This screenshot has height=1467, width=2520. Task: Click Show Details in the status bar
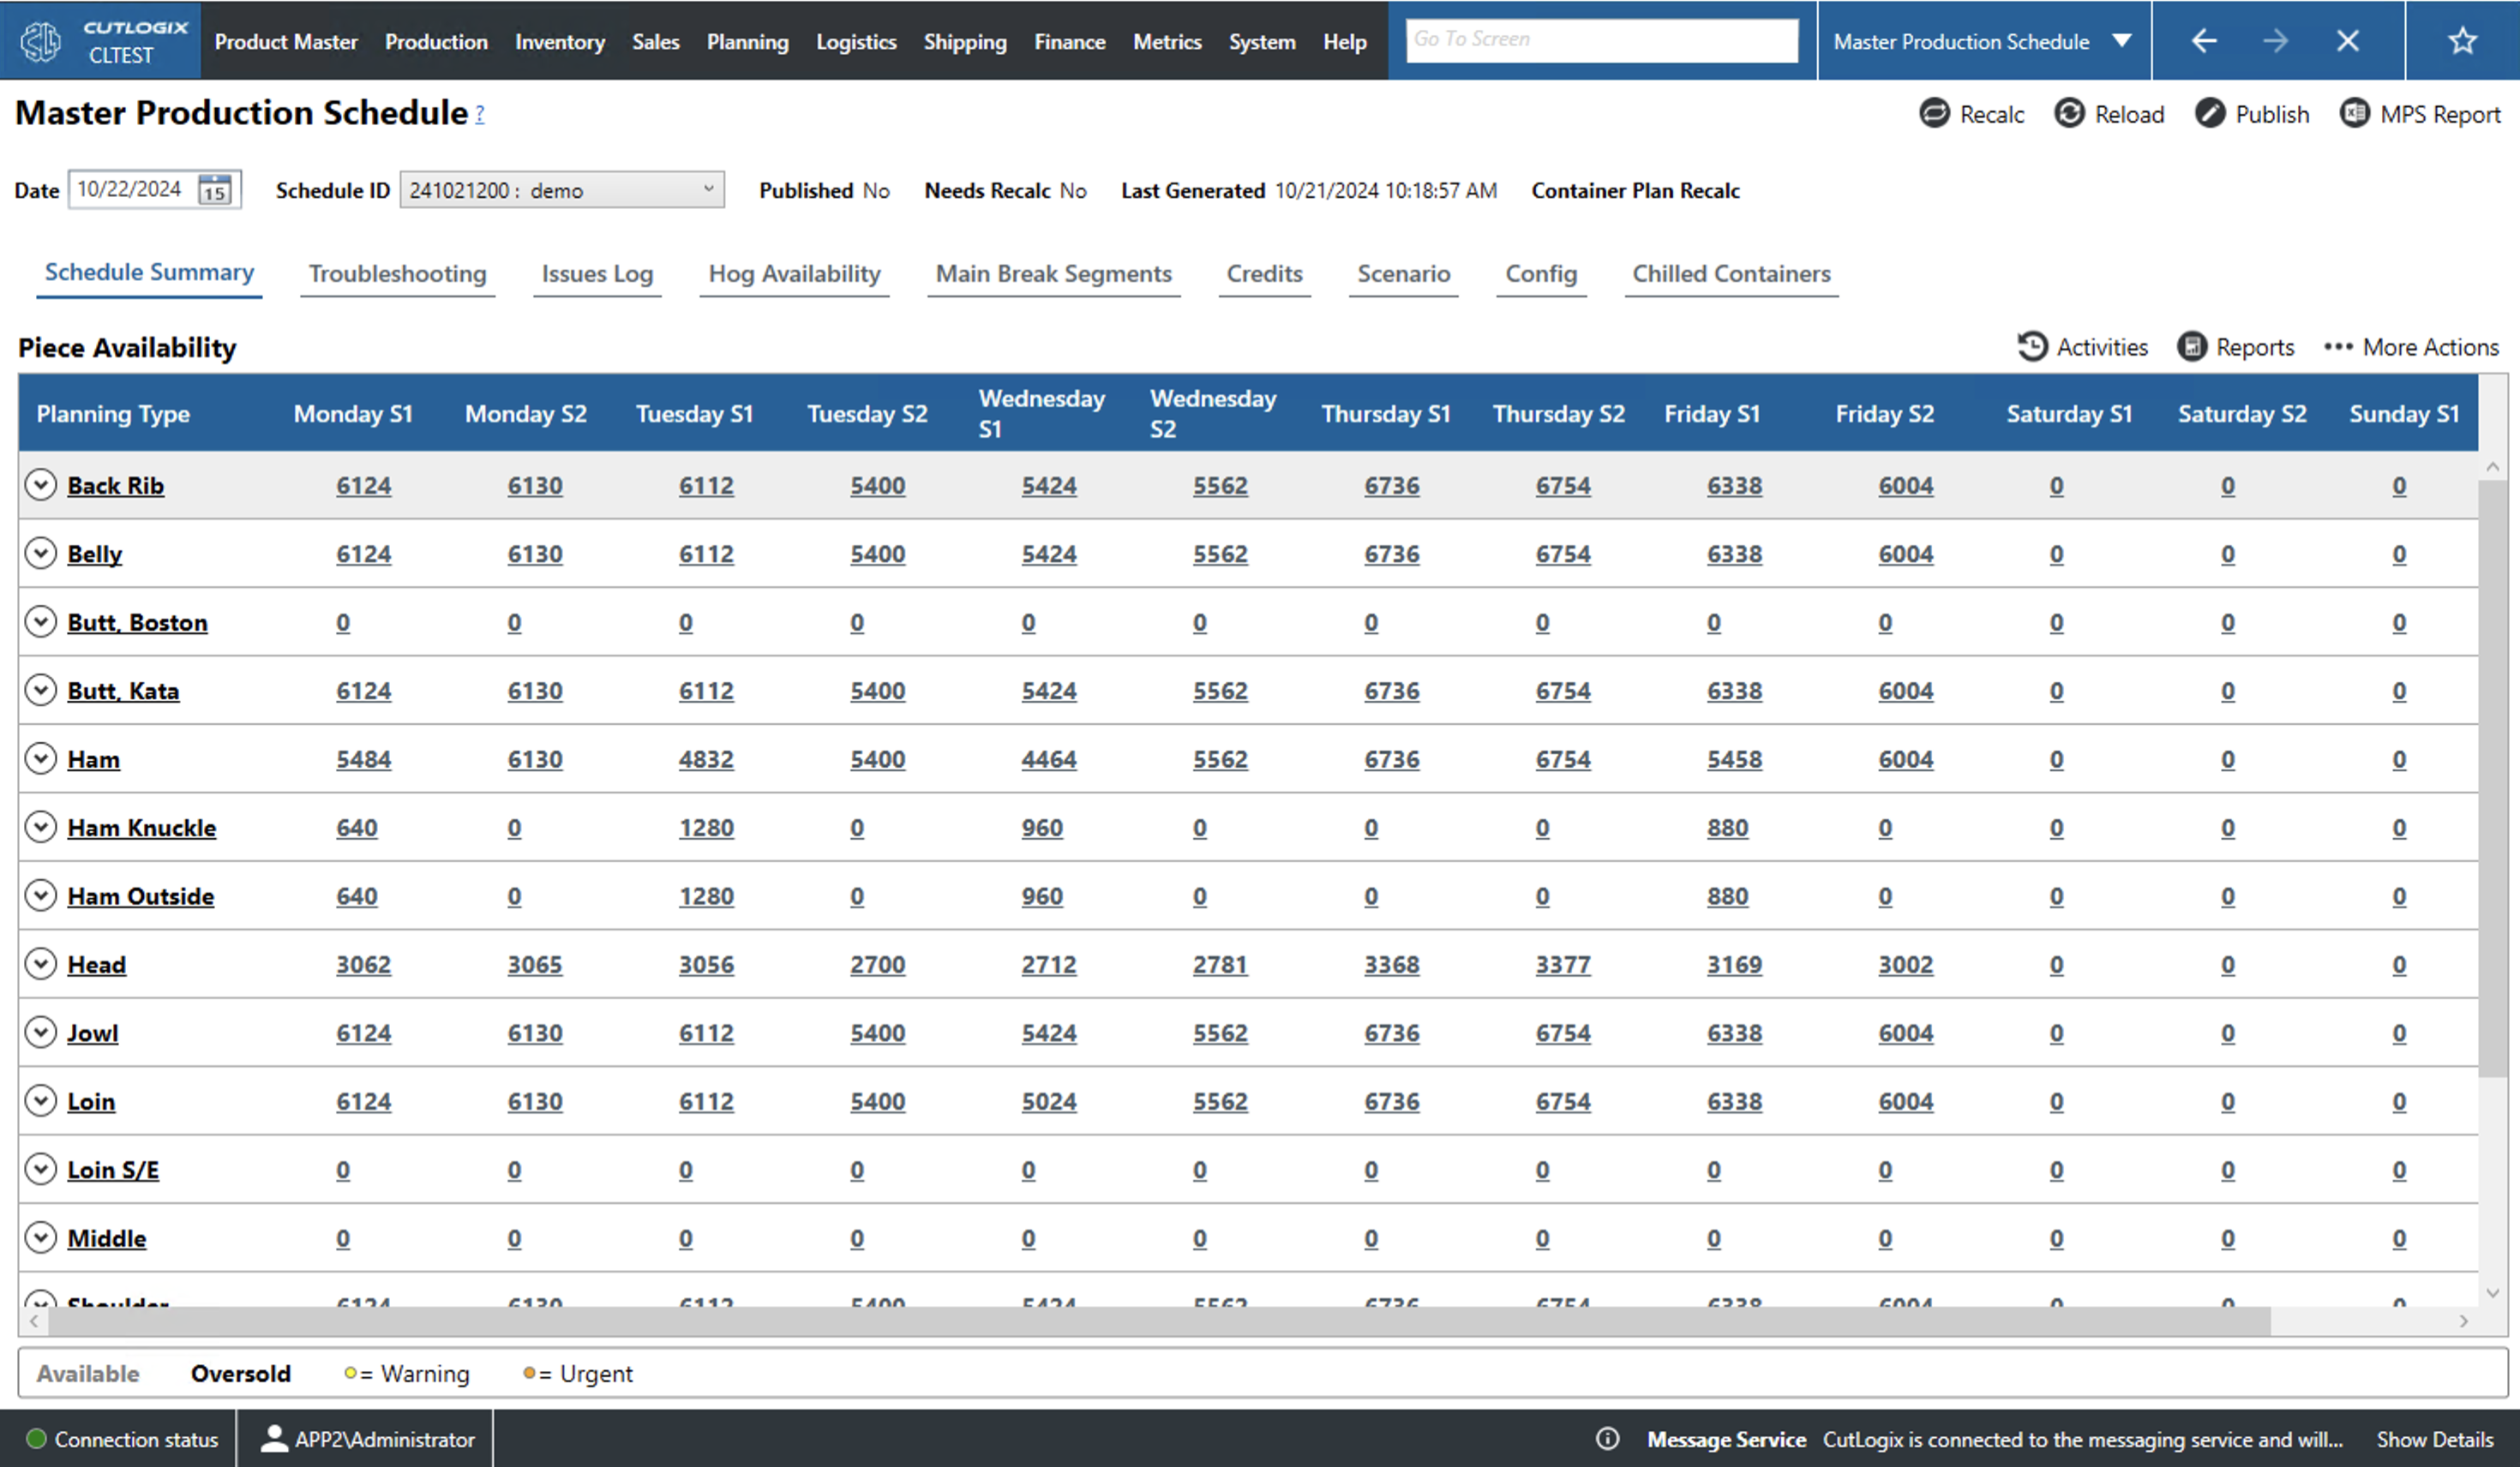[x=2434, y=1439]
